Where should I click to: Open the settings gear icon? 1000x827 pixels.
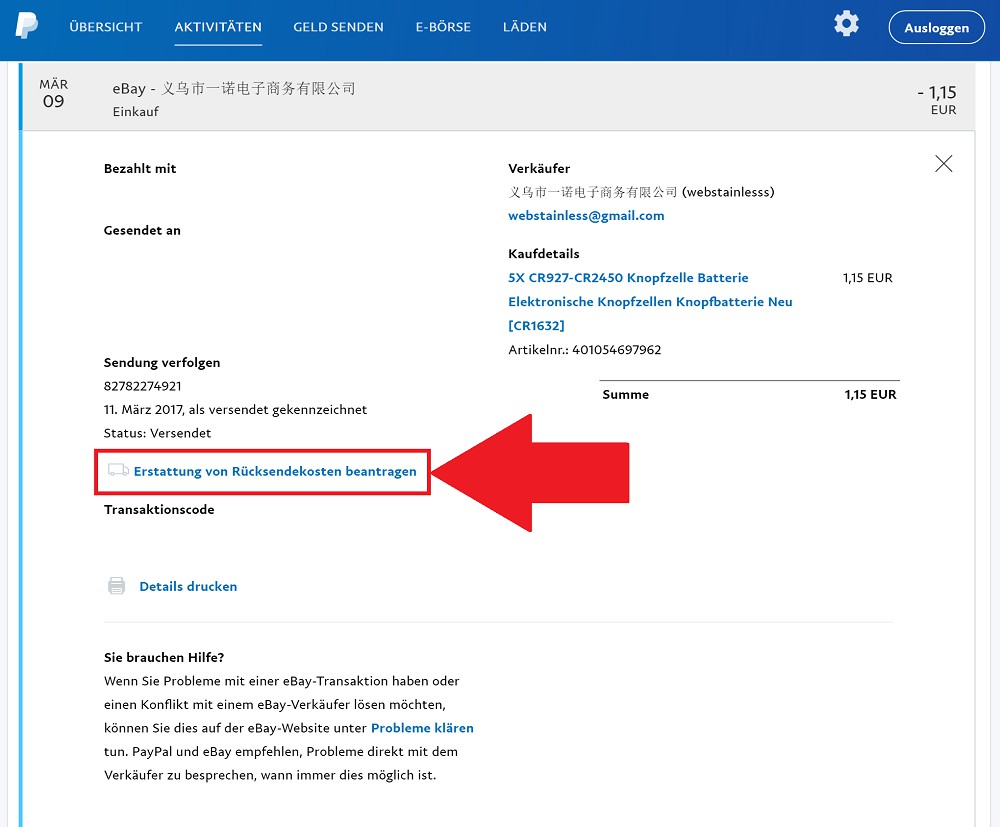[846, 24]
